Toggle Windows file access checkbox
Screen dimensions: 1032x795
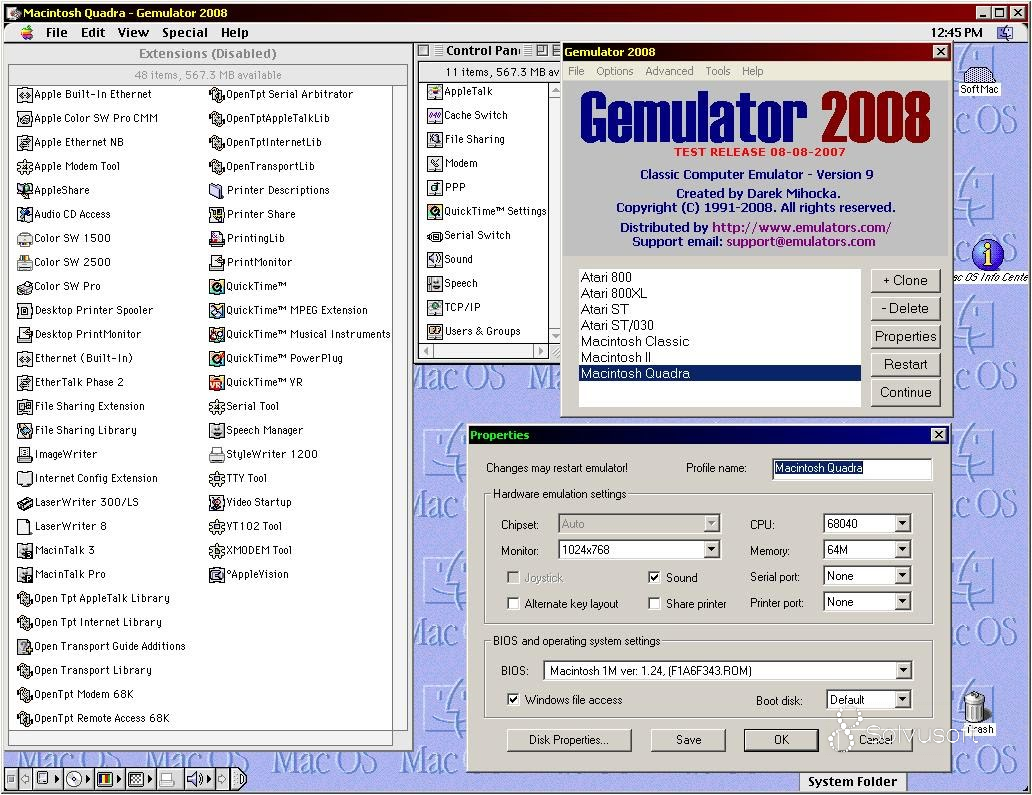[513, 700]
